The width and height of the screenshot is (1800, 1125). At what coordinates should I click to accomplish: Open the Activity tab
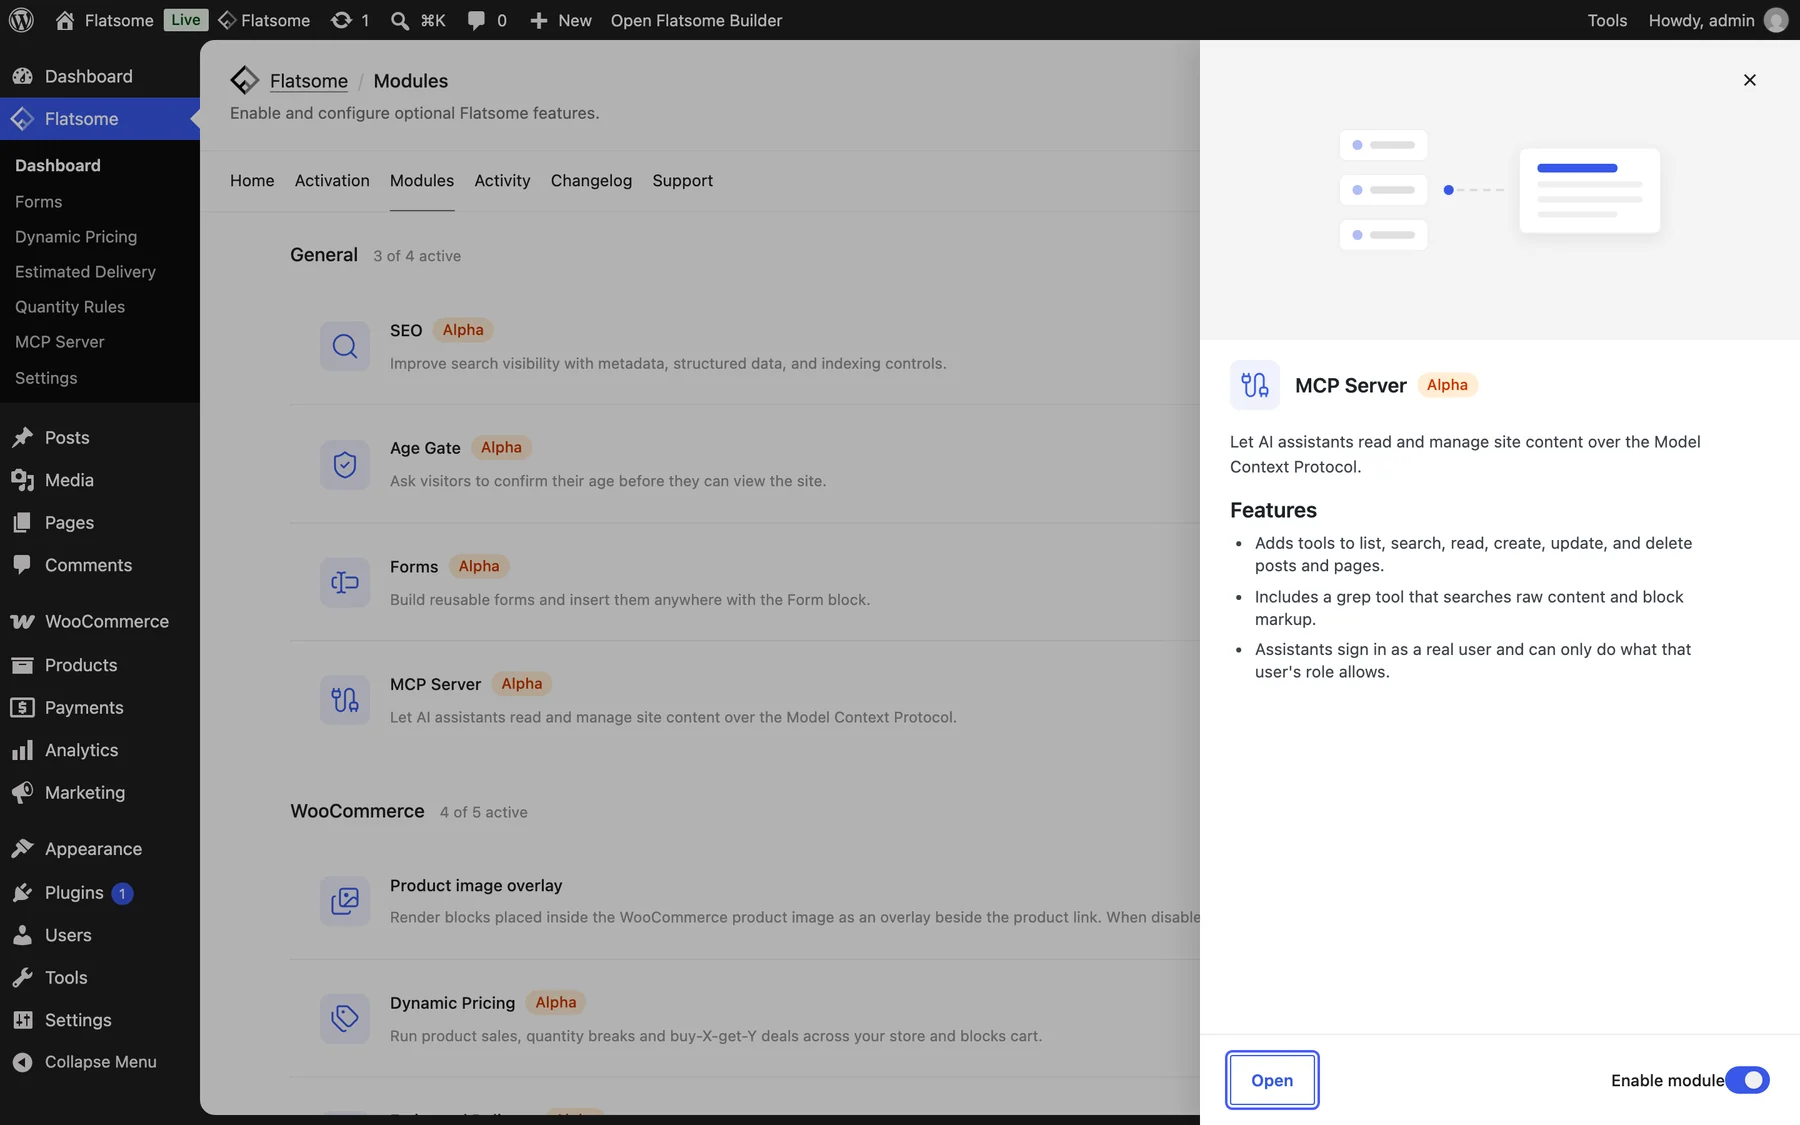(502, 180)
